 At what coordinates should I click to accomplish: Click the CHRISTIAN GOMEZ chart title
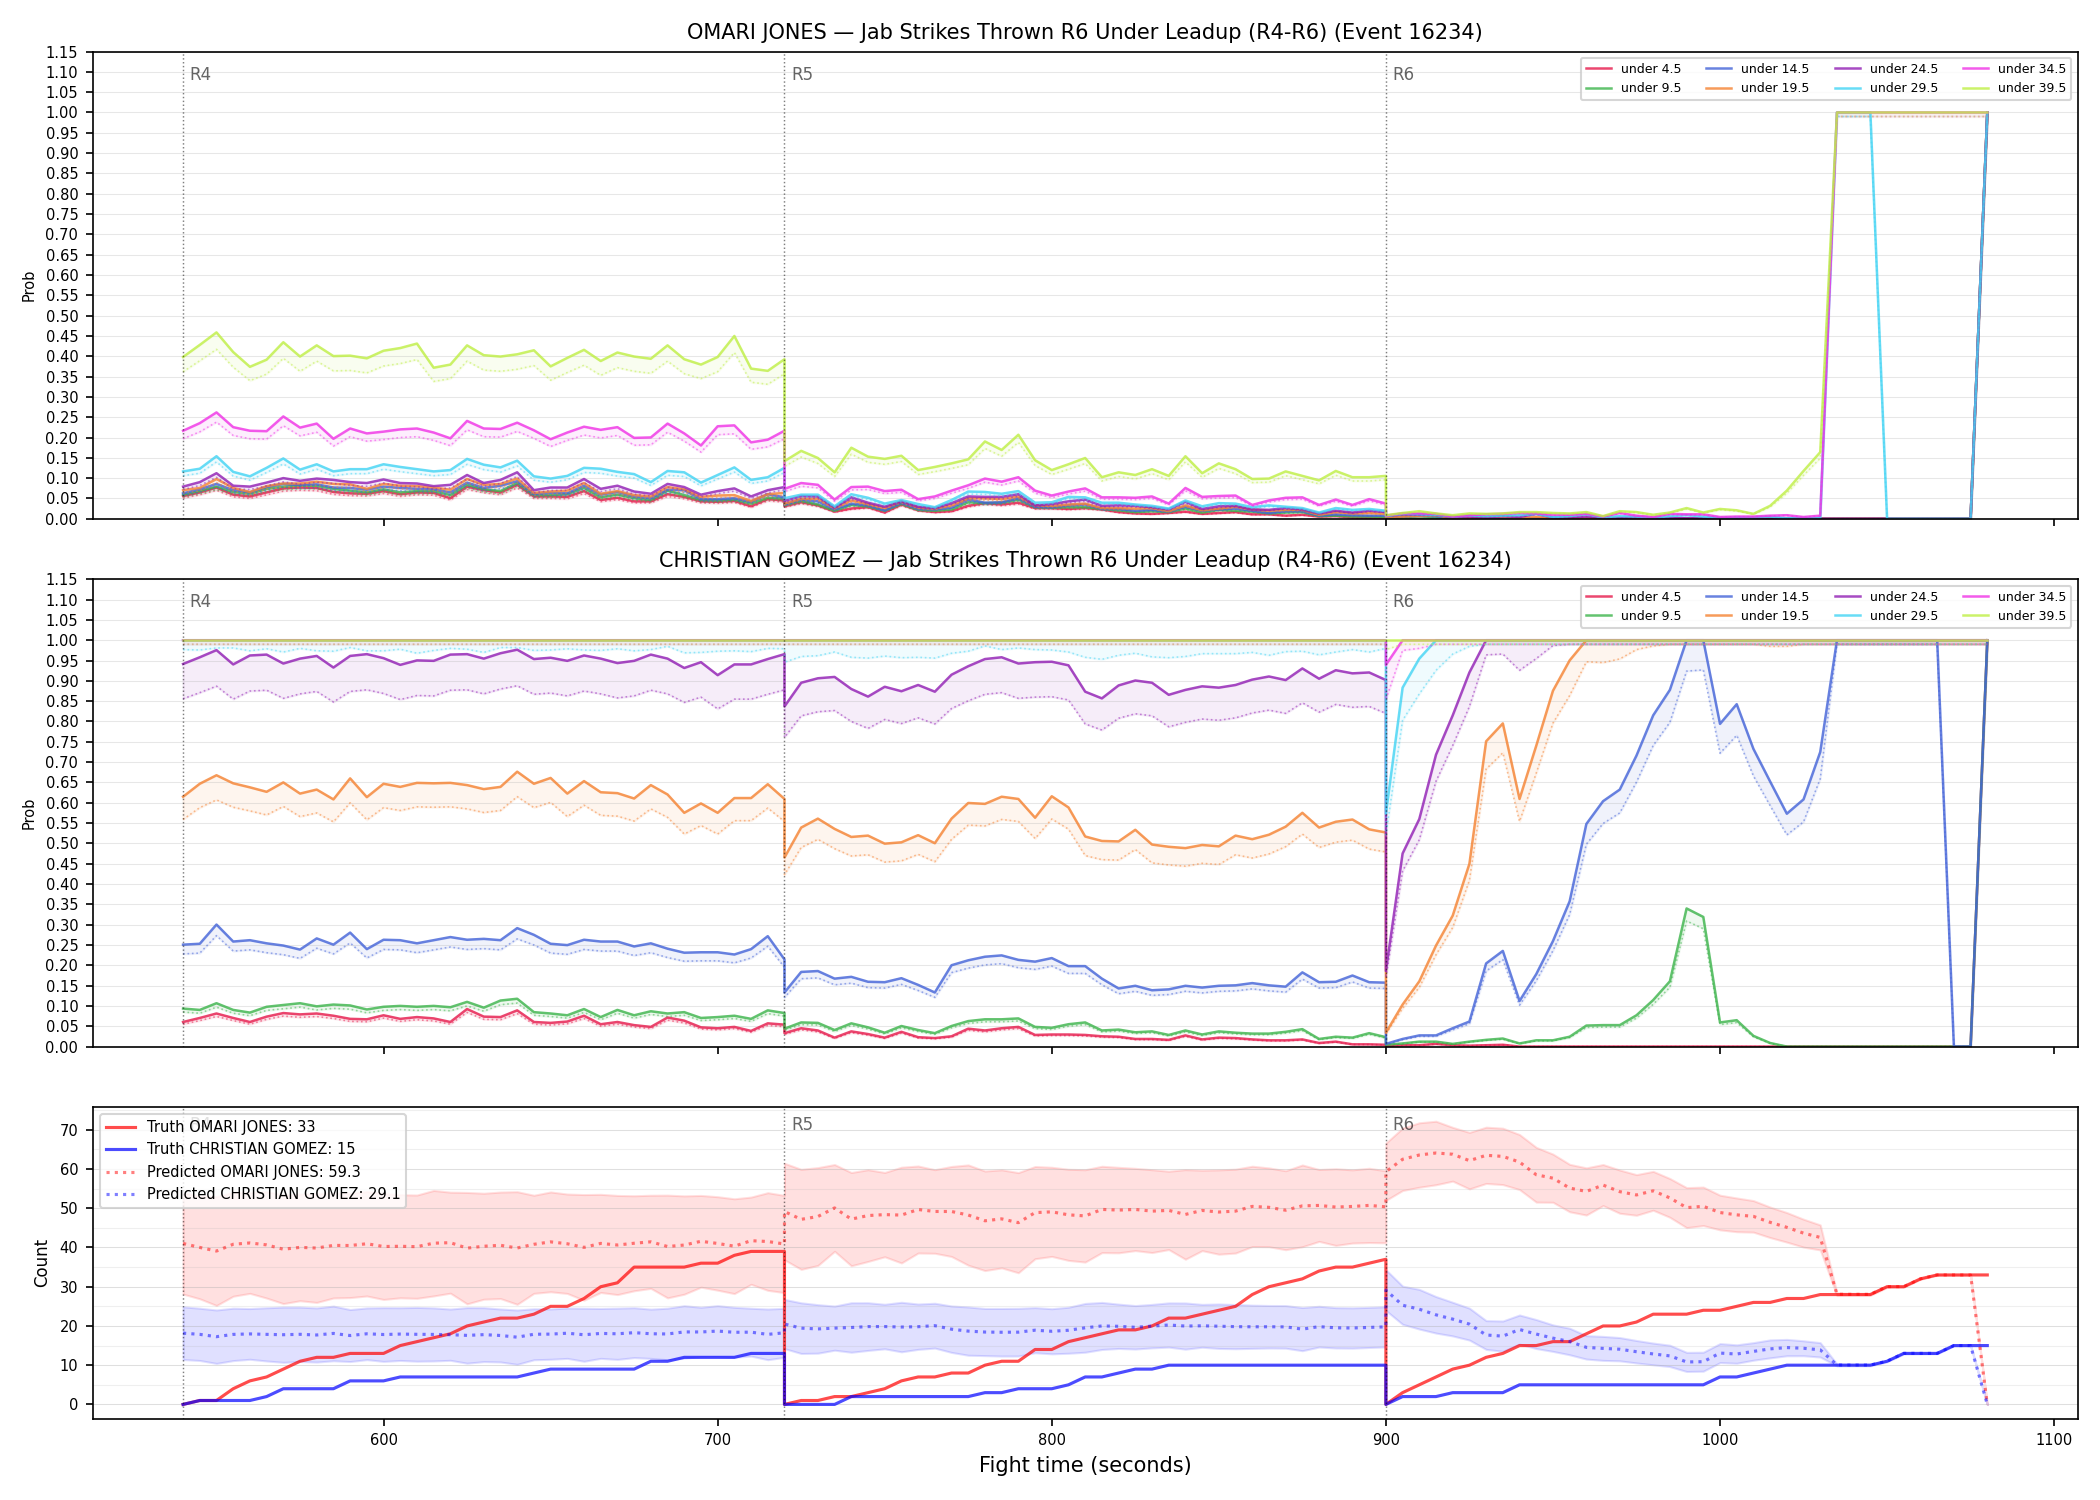(x=1084, y=560)
